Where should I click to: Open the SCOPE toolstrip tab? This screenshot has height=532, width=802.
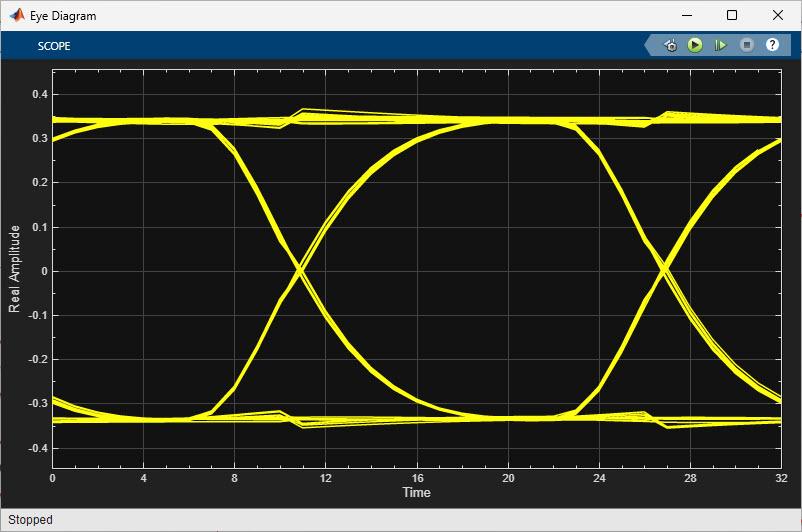(x=54, y=46)
